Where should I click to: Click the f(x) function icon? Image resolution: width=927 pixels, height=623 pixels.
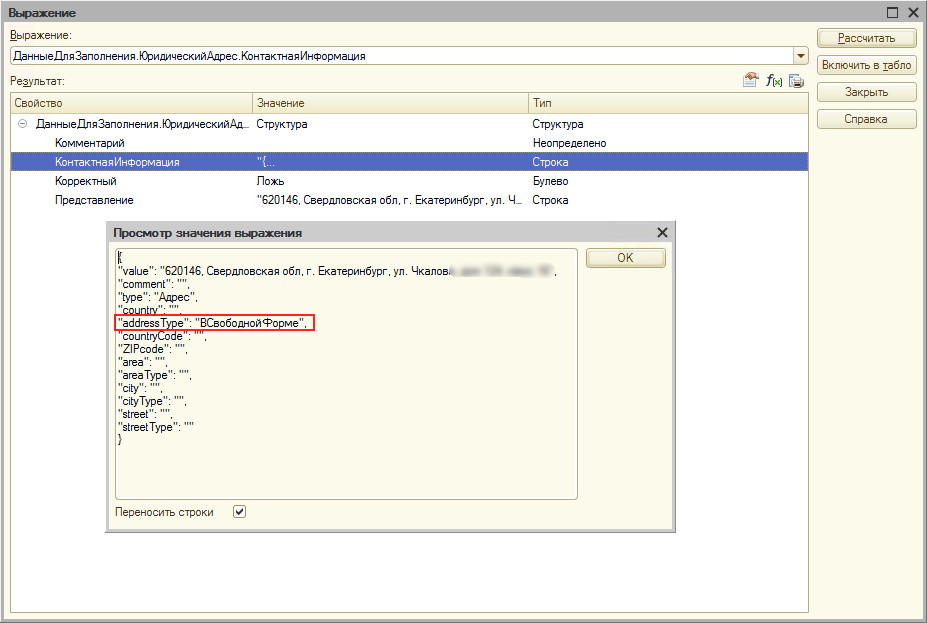tap(774, 80)
